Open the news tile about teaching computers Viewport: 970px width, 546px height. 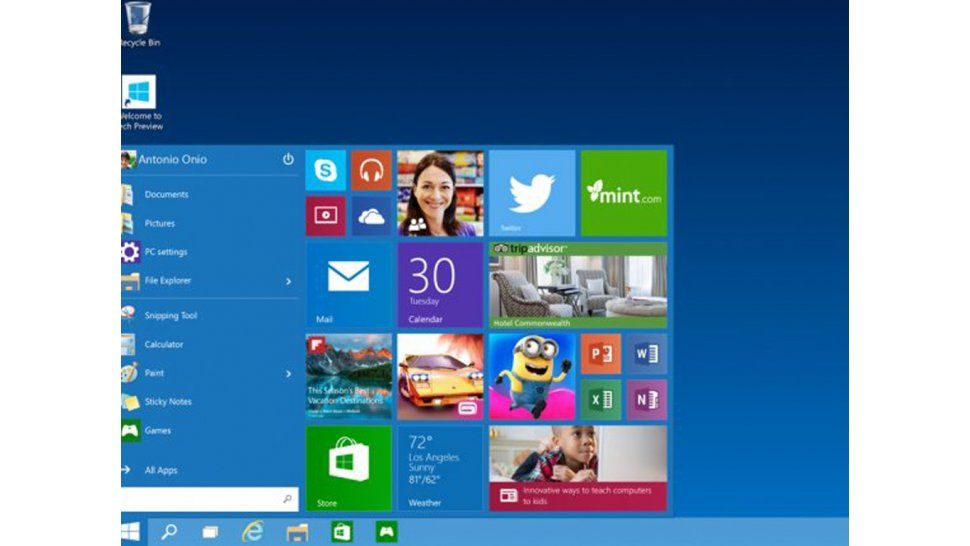tap(578, 468)
